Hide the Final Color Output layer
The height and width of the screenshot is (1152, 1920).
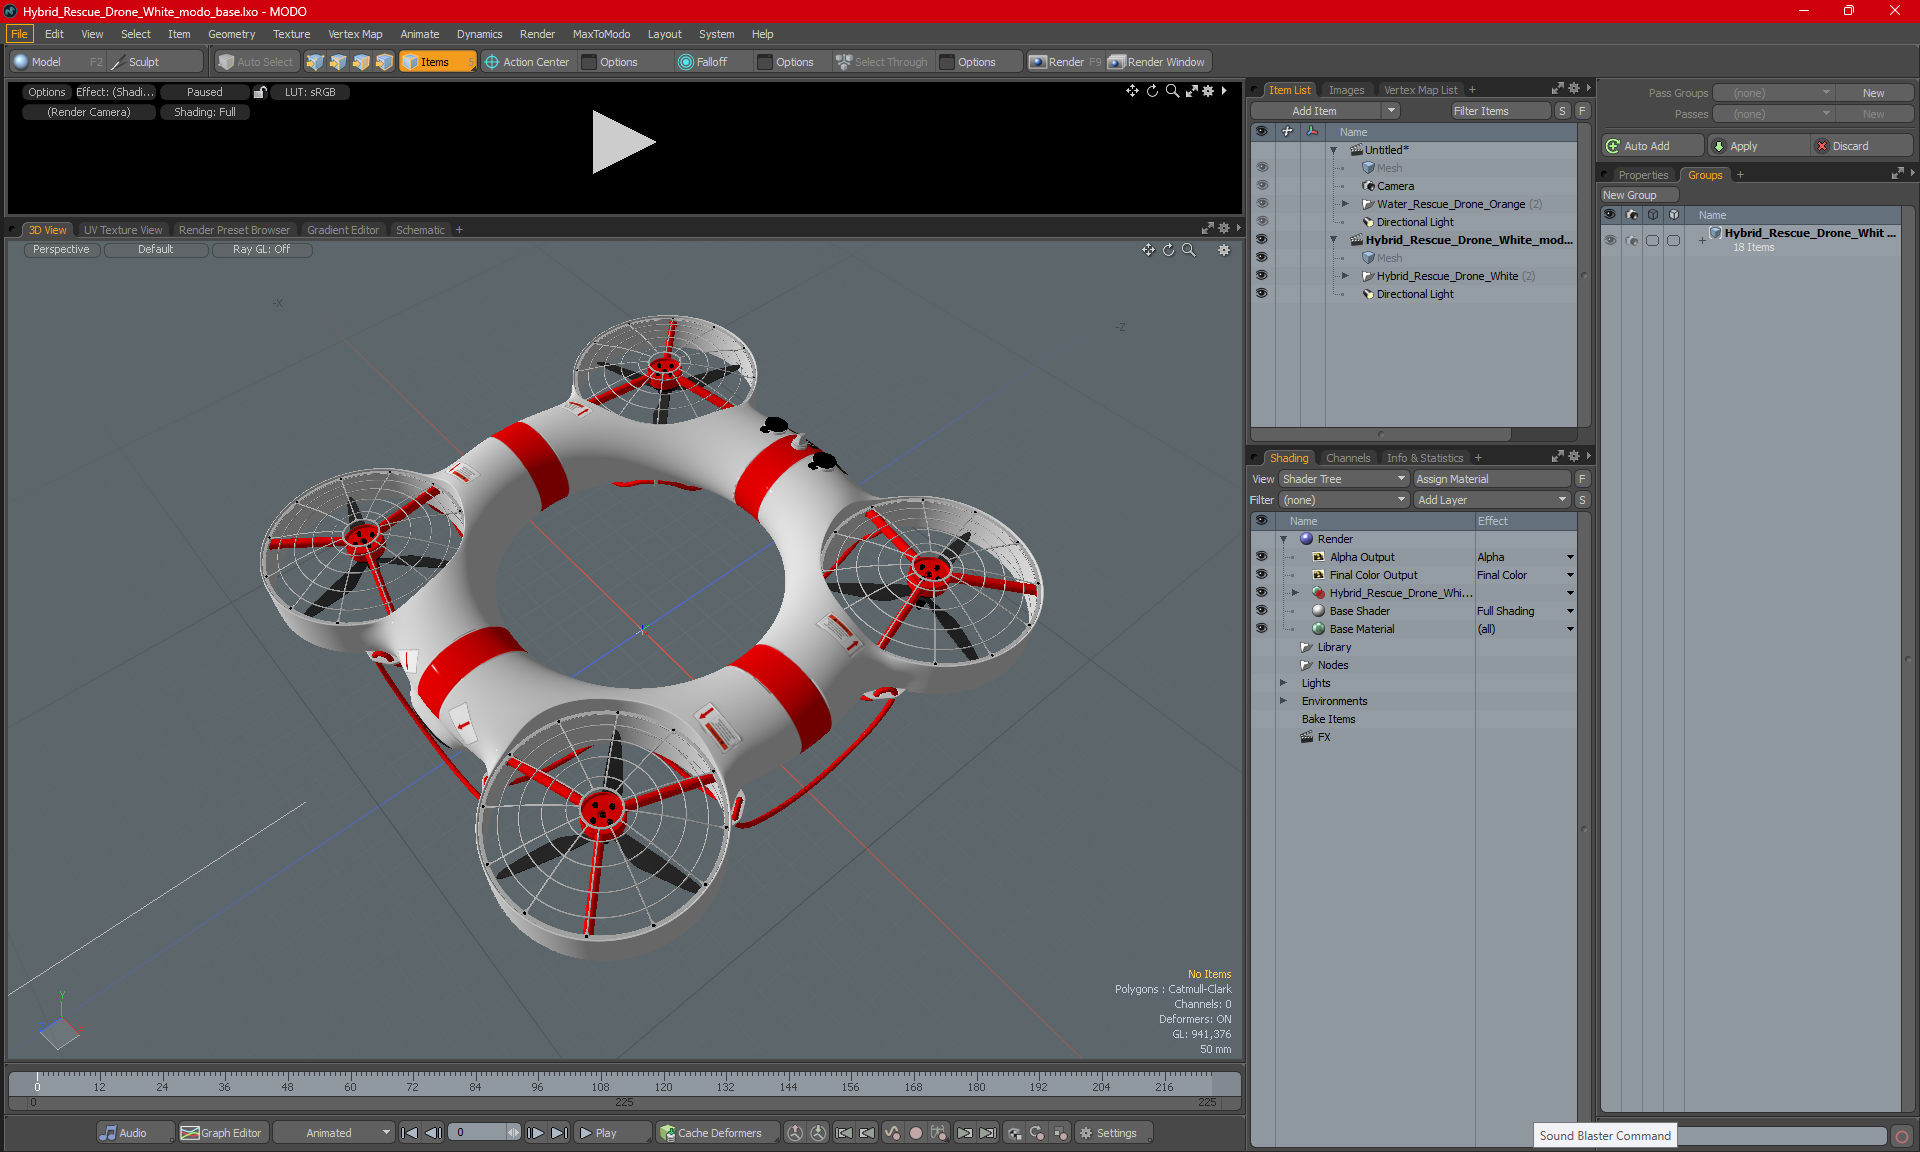pyautogui.click(x=1261, y=575)
